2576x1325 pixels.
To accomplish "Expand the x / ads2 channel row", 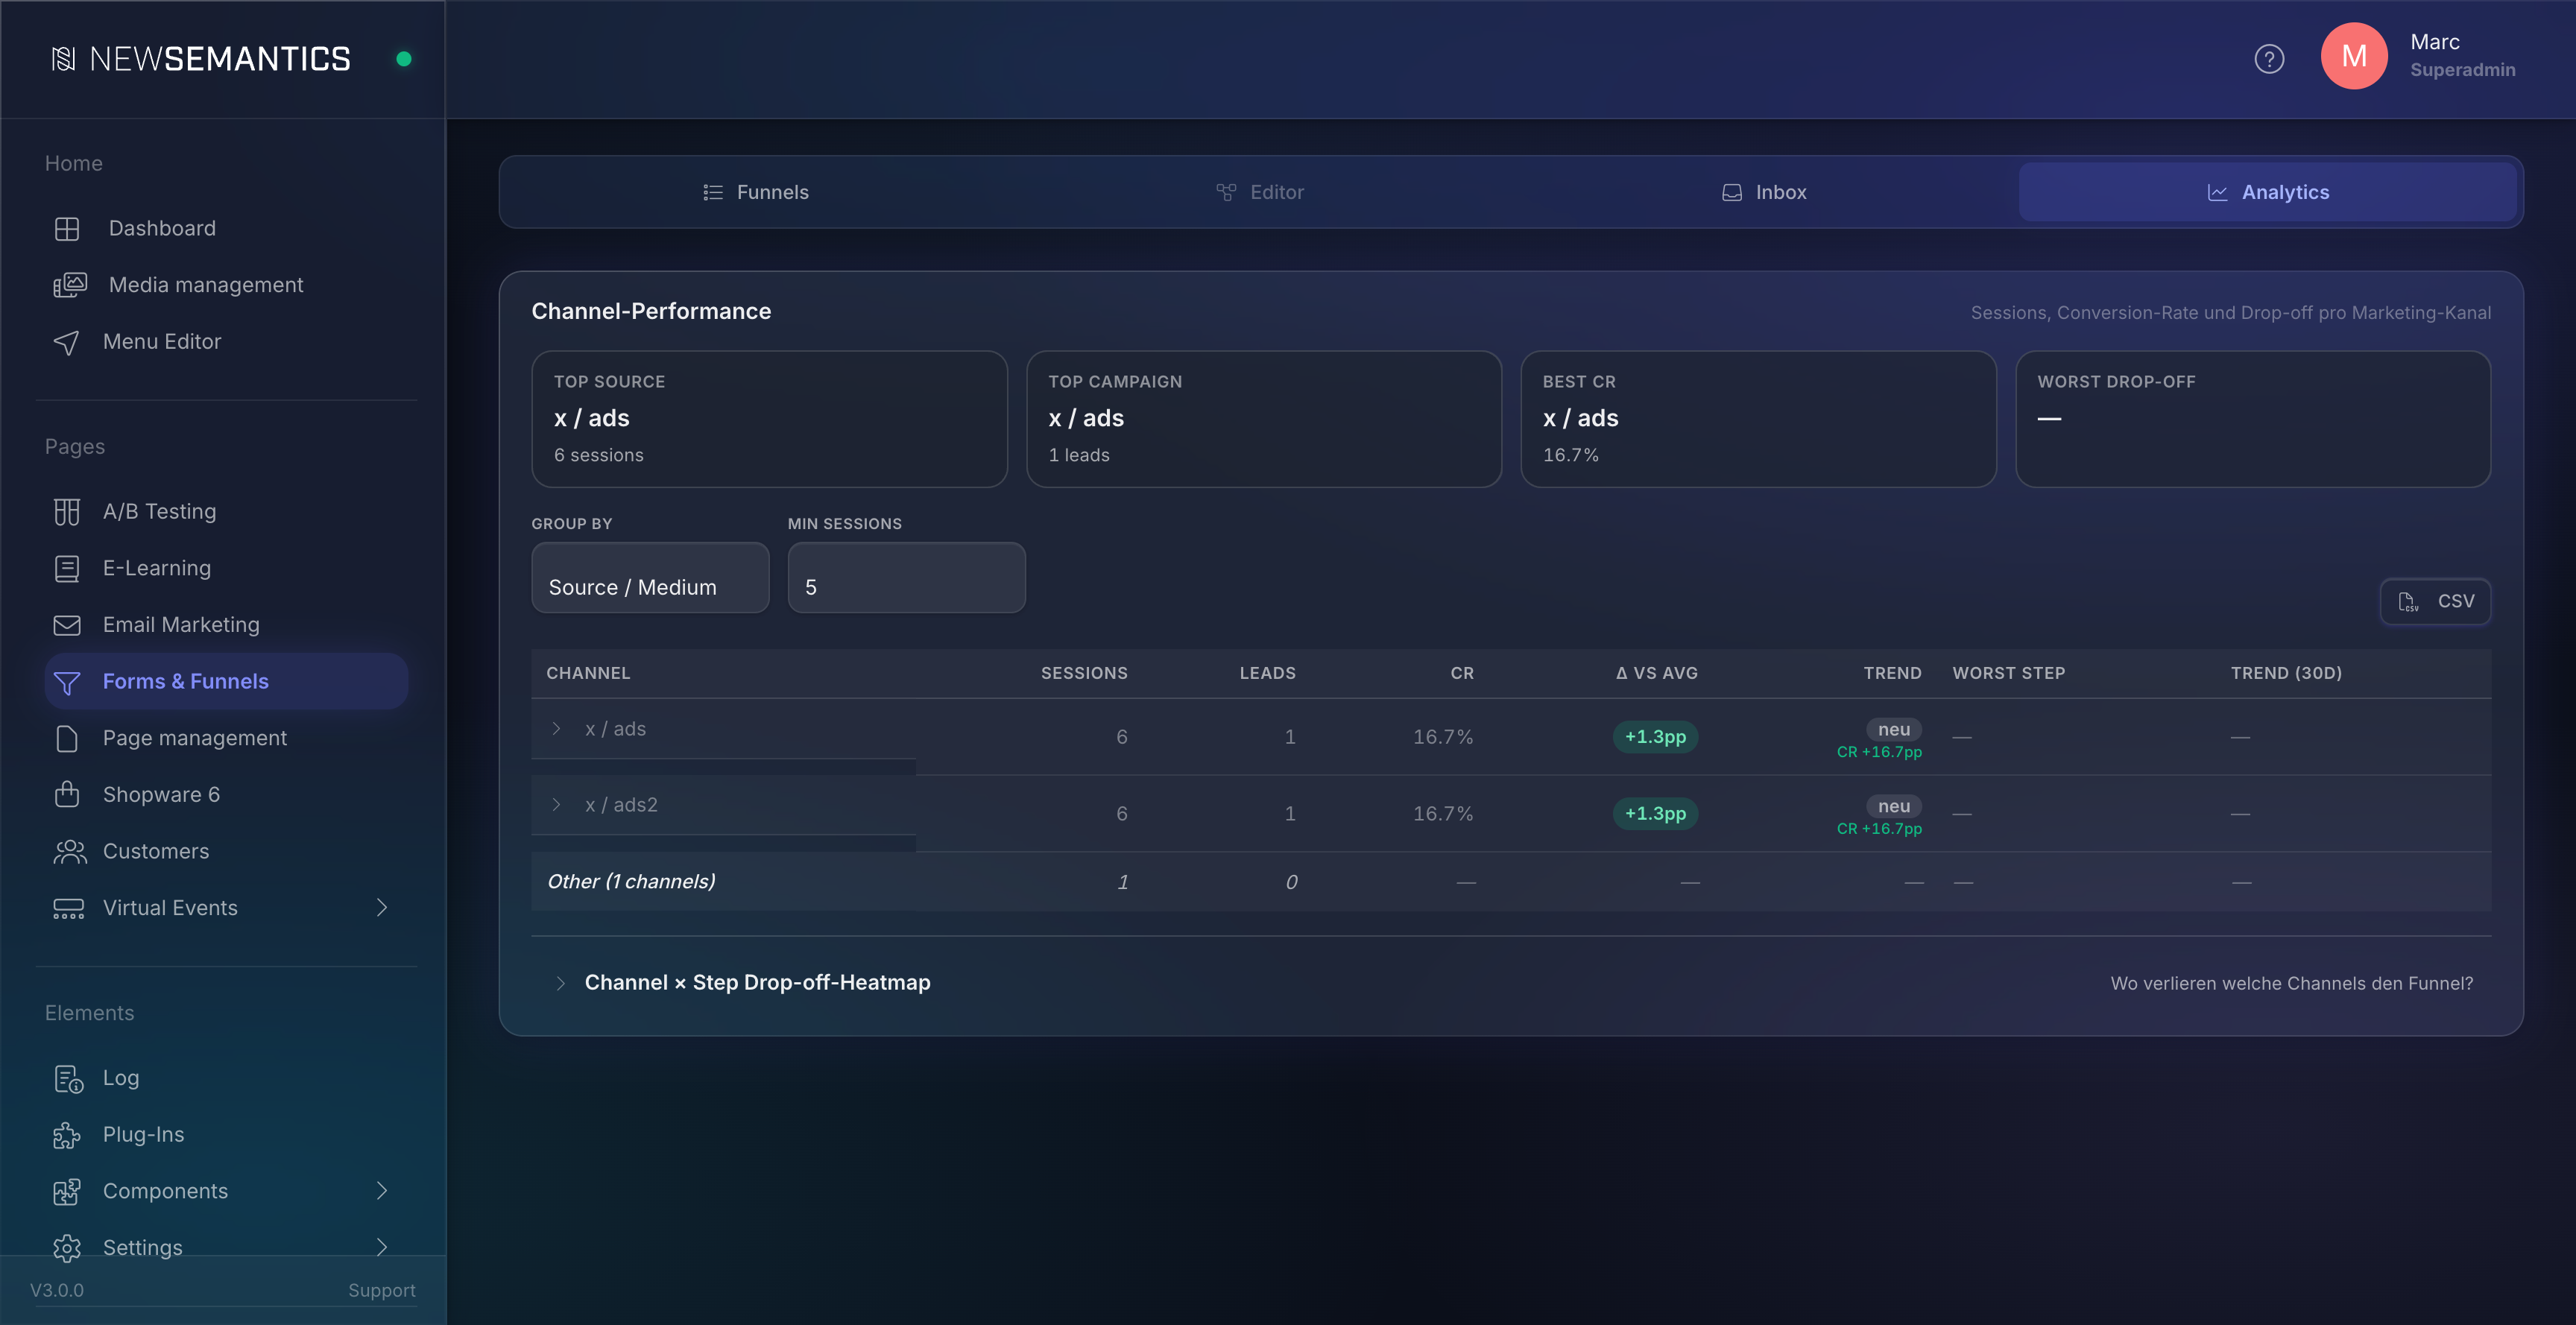I will pyautogui.click(x=557, y=805).
